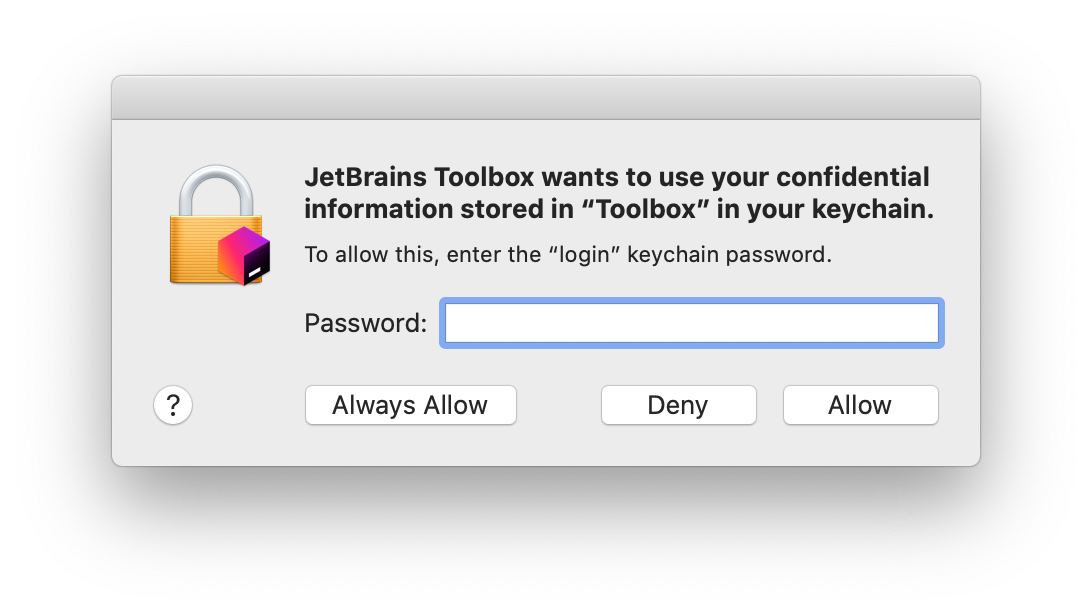Focus the Password input field
This screenshot has height=614, width=1092.
[691, 323]
